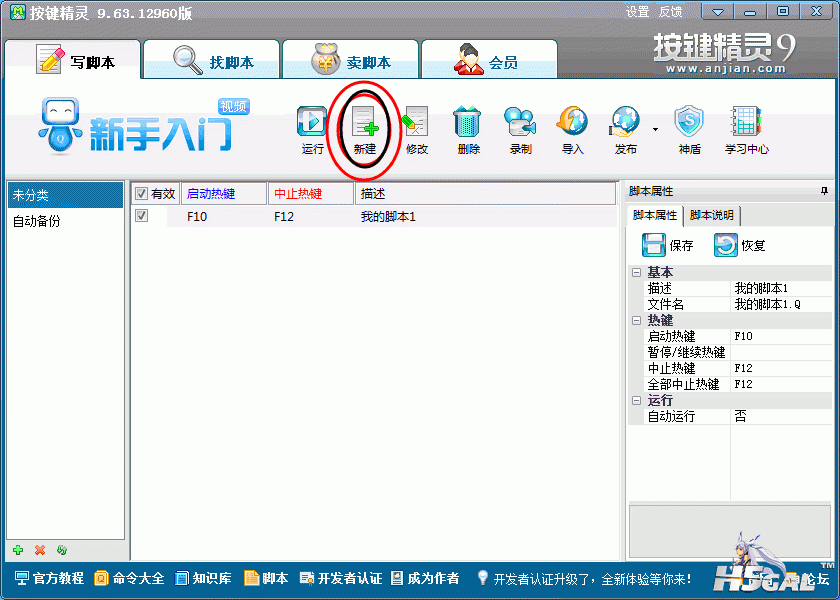Edit the 文件名 value 我的脚本1.Q

point(781,304)
